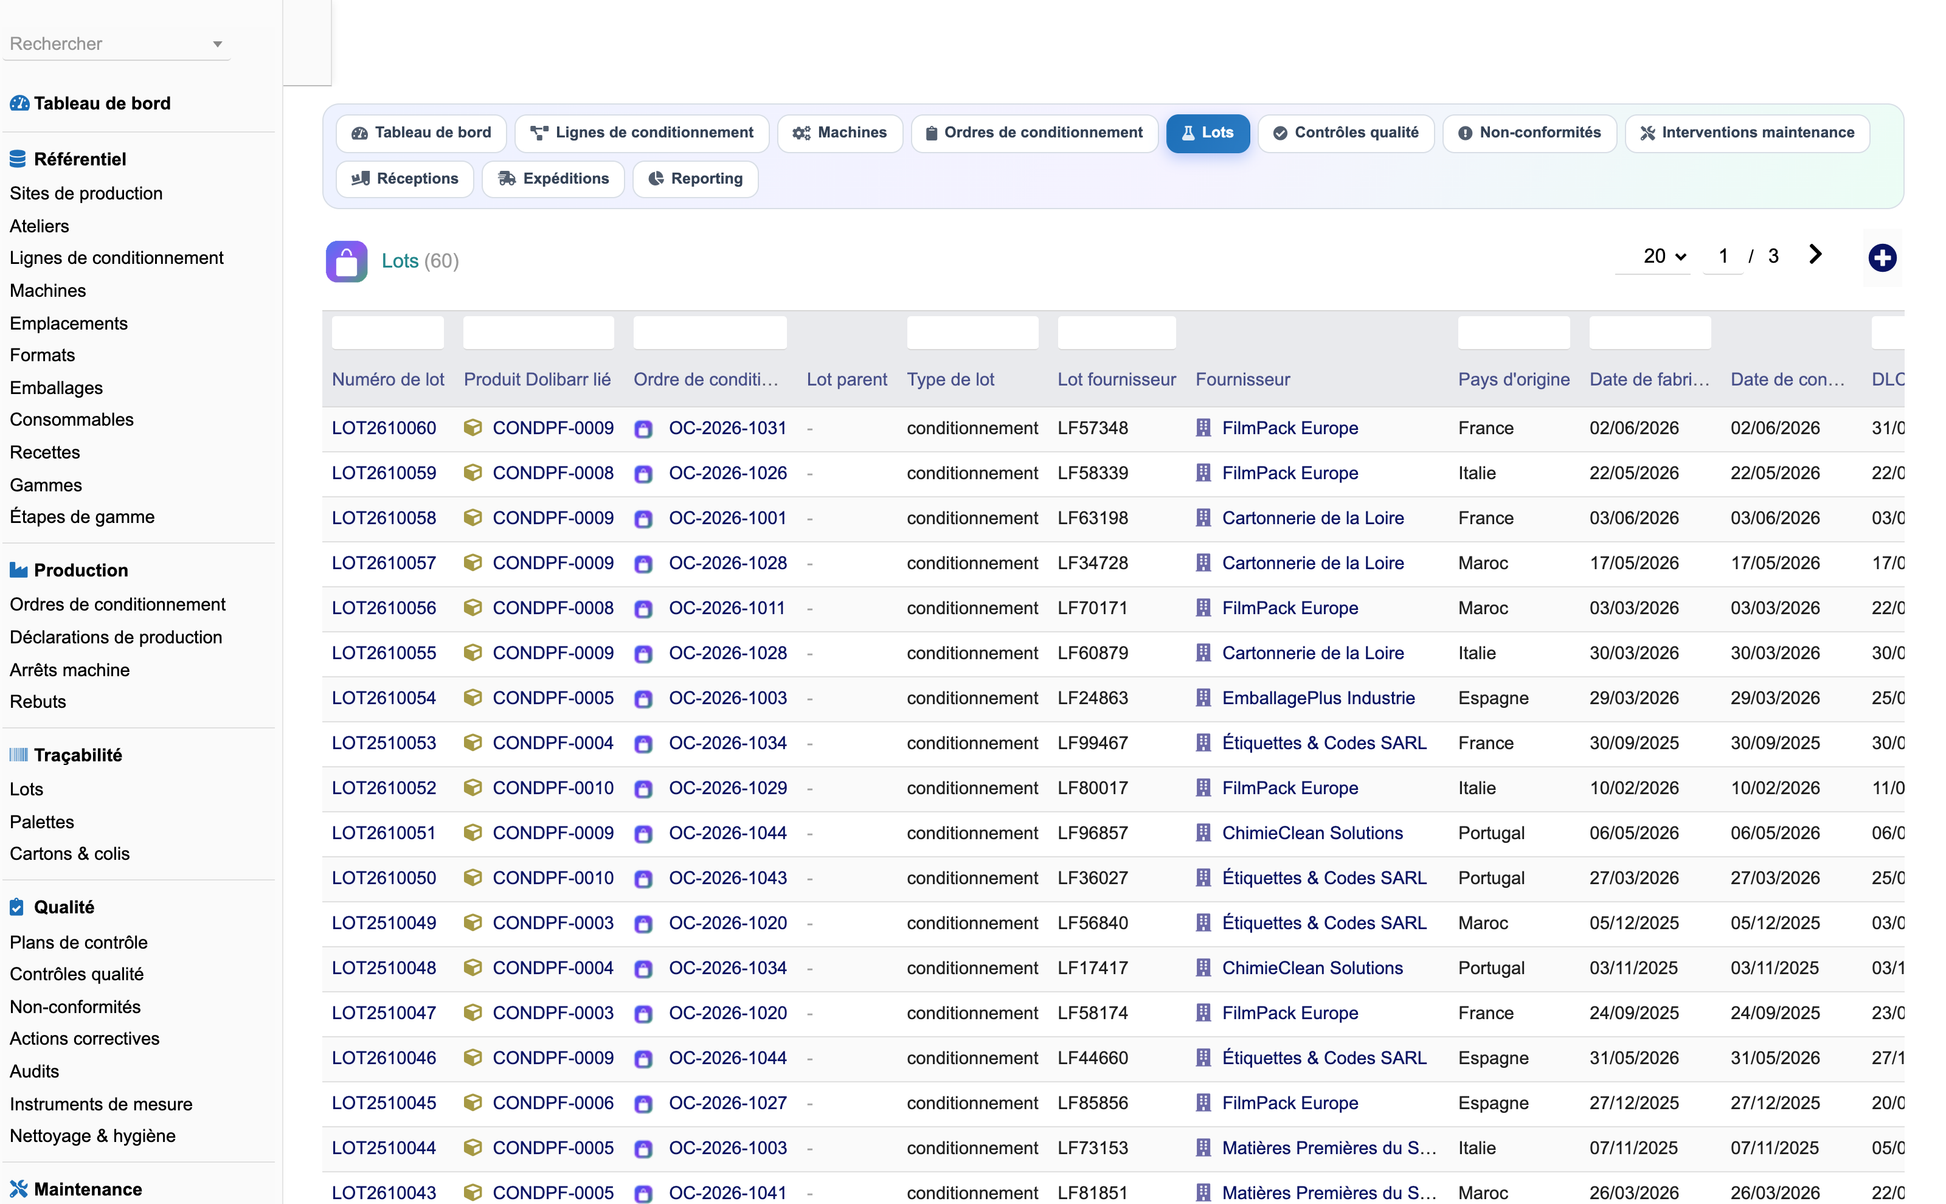The image size is (1946, 1204).
Task: Select the Contrôles qualité tab
Action: (x=1346, y=133)
